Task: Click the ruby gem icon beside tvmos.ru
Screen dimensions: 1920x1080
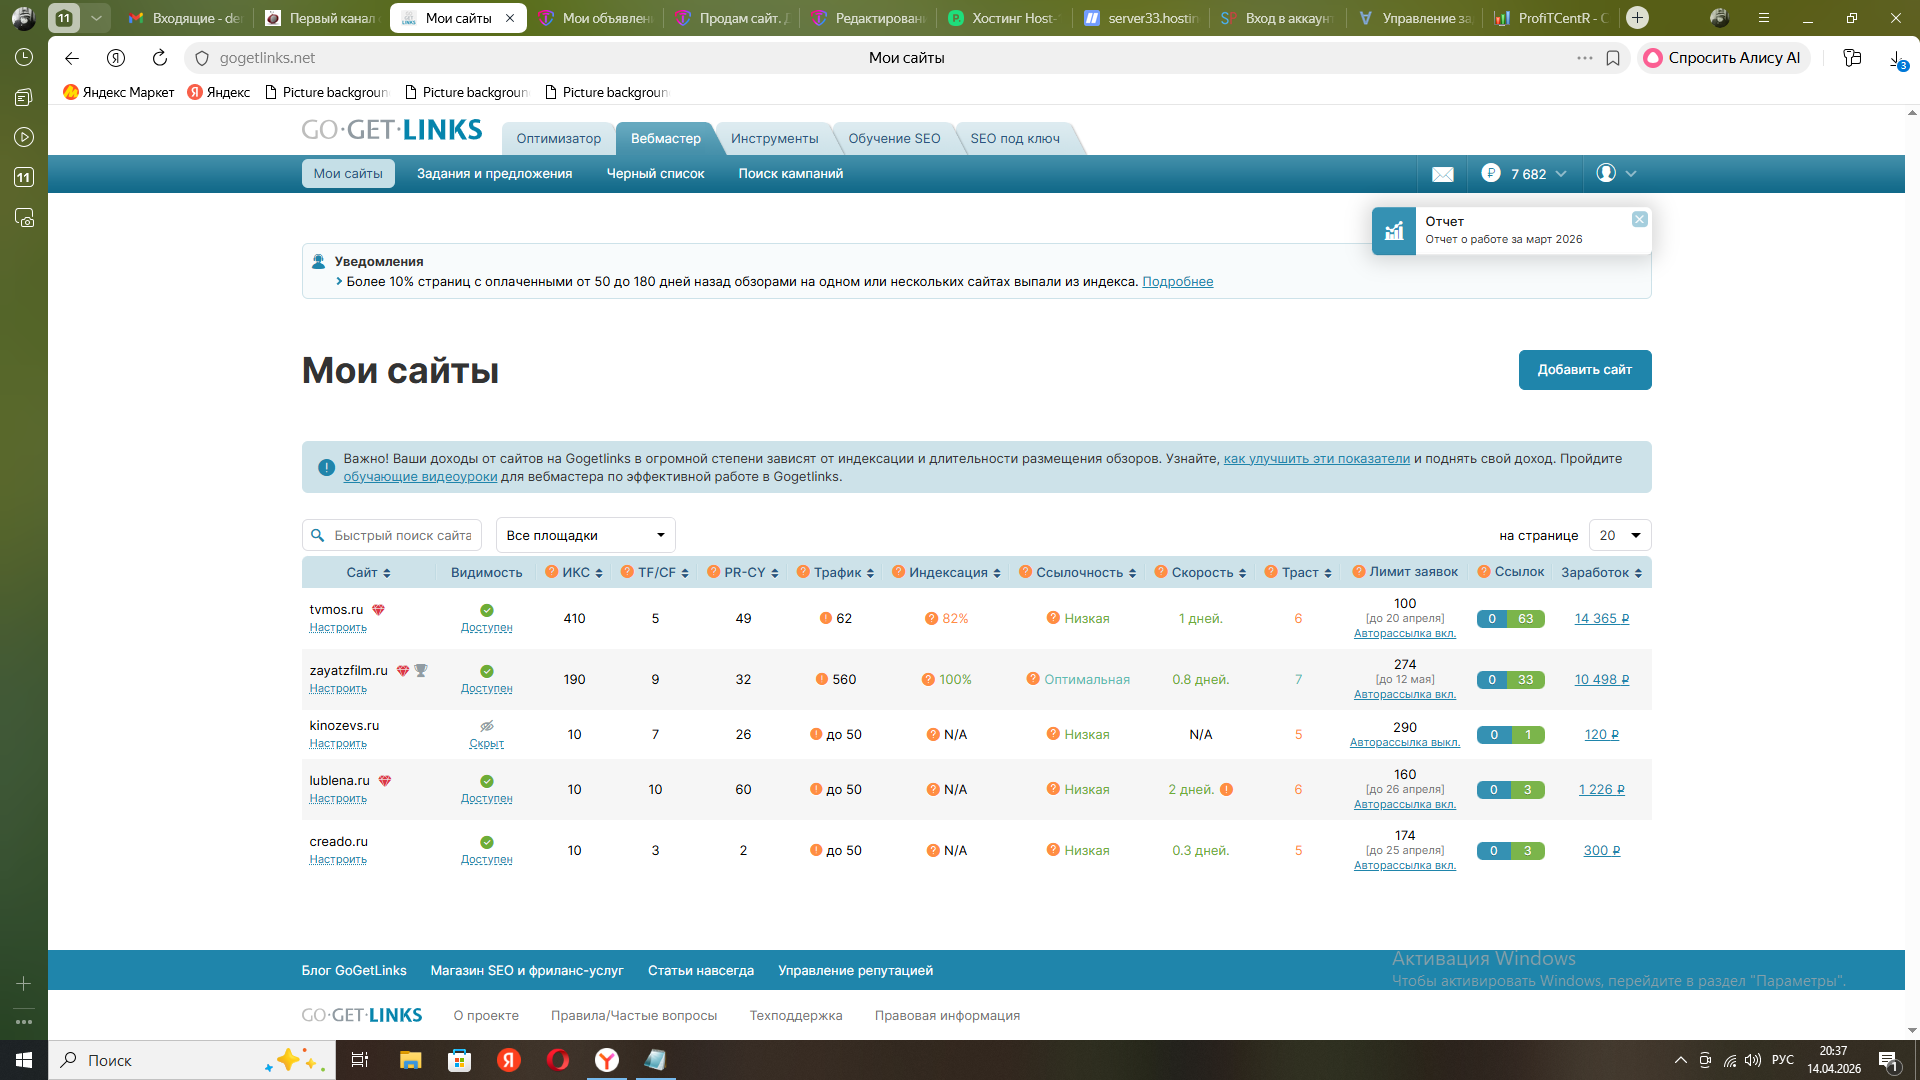Action: 378,610
